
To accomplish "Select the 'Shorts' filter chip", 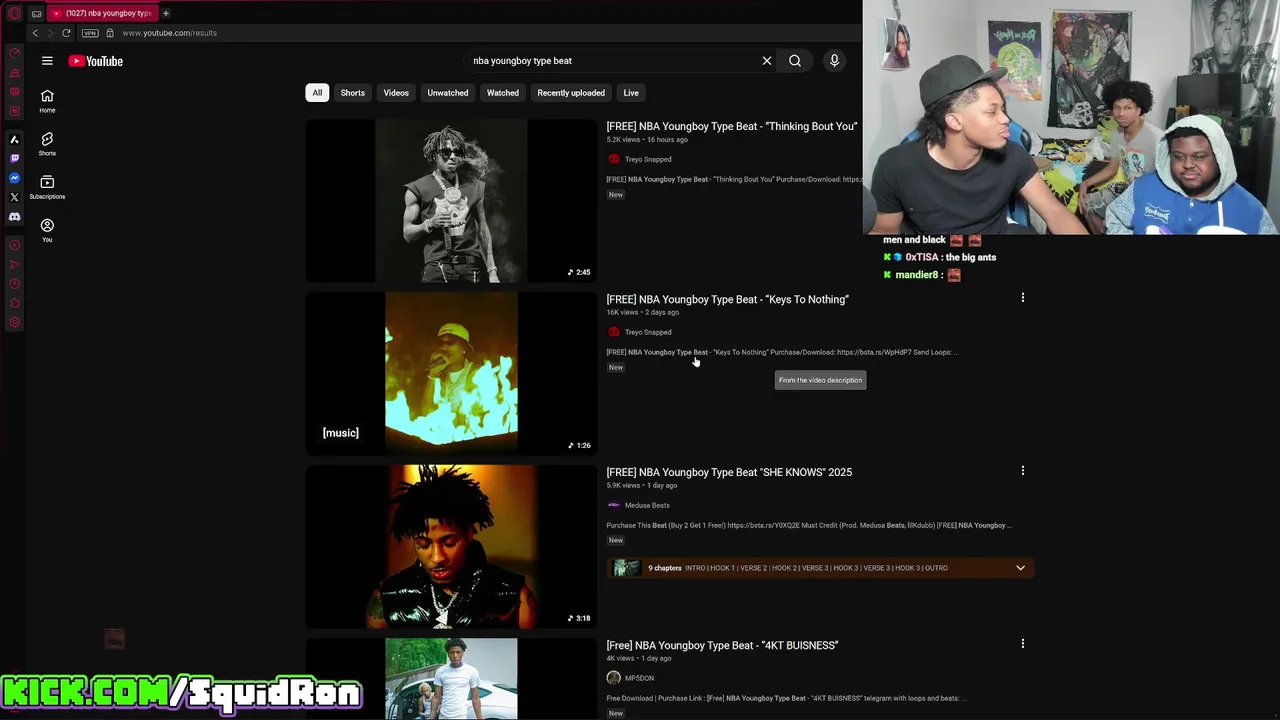I will pyautogui.click(x=353, y=93).
